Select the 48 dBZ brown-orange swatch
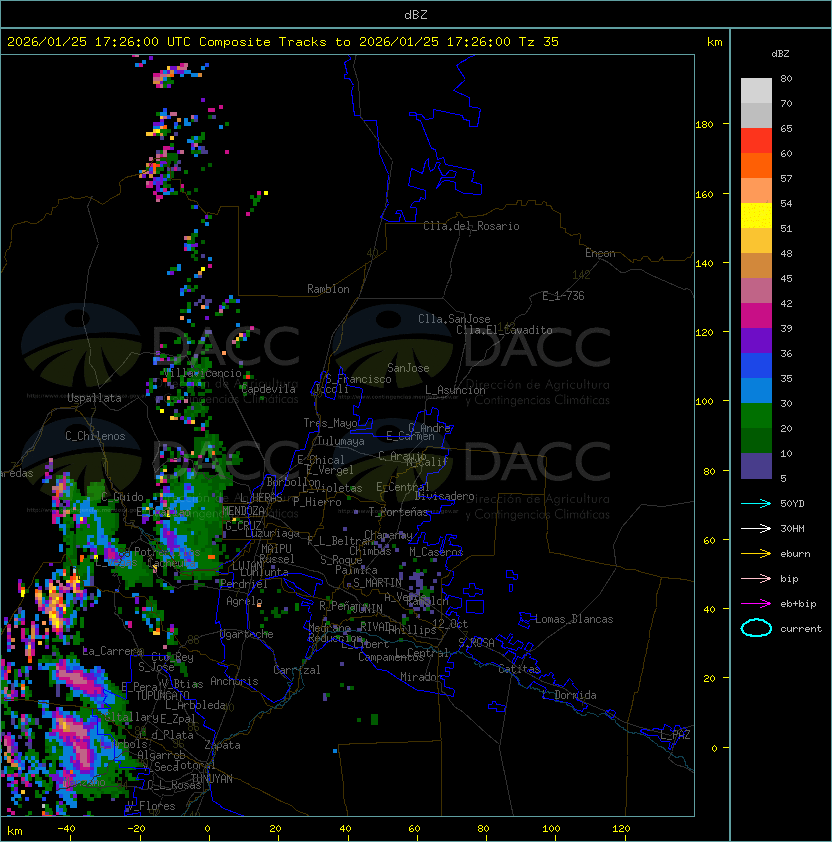Image resolution: width=832 pixels, height=842 pixels. (x=756, y=266)
